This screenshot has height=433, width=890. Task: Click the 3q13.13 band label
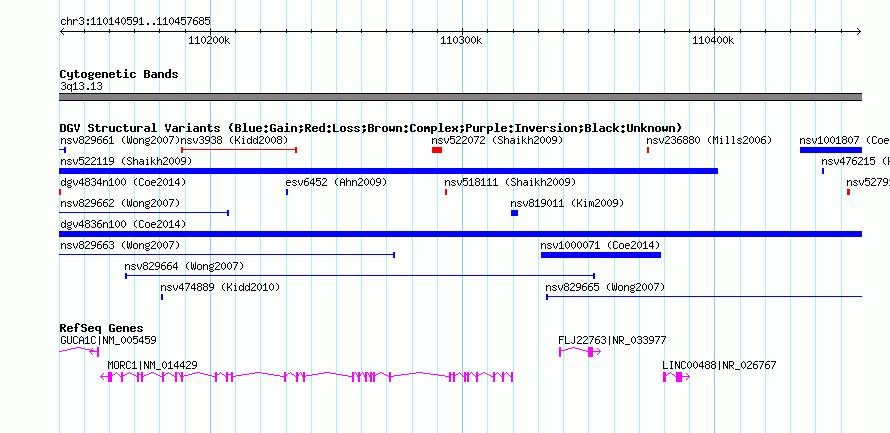tap(81, 87)
